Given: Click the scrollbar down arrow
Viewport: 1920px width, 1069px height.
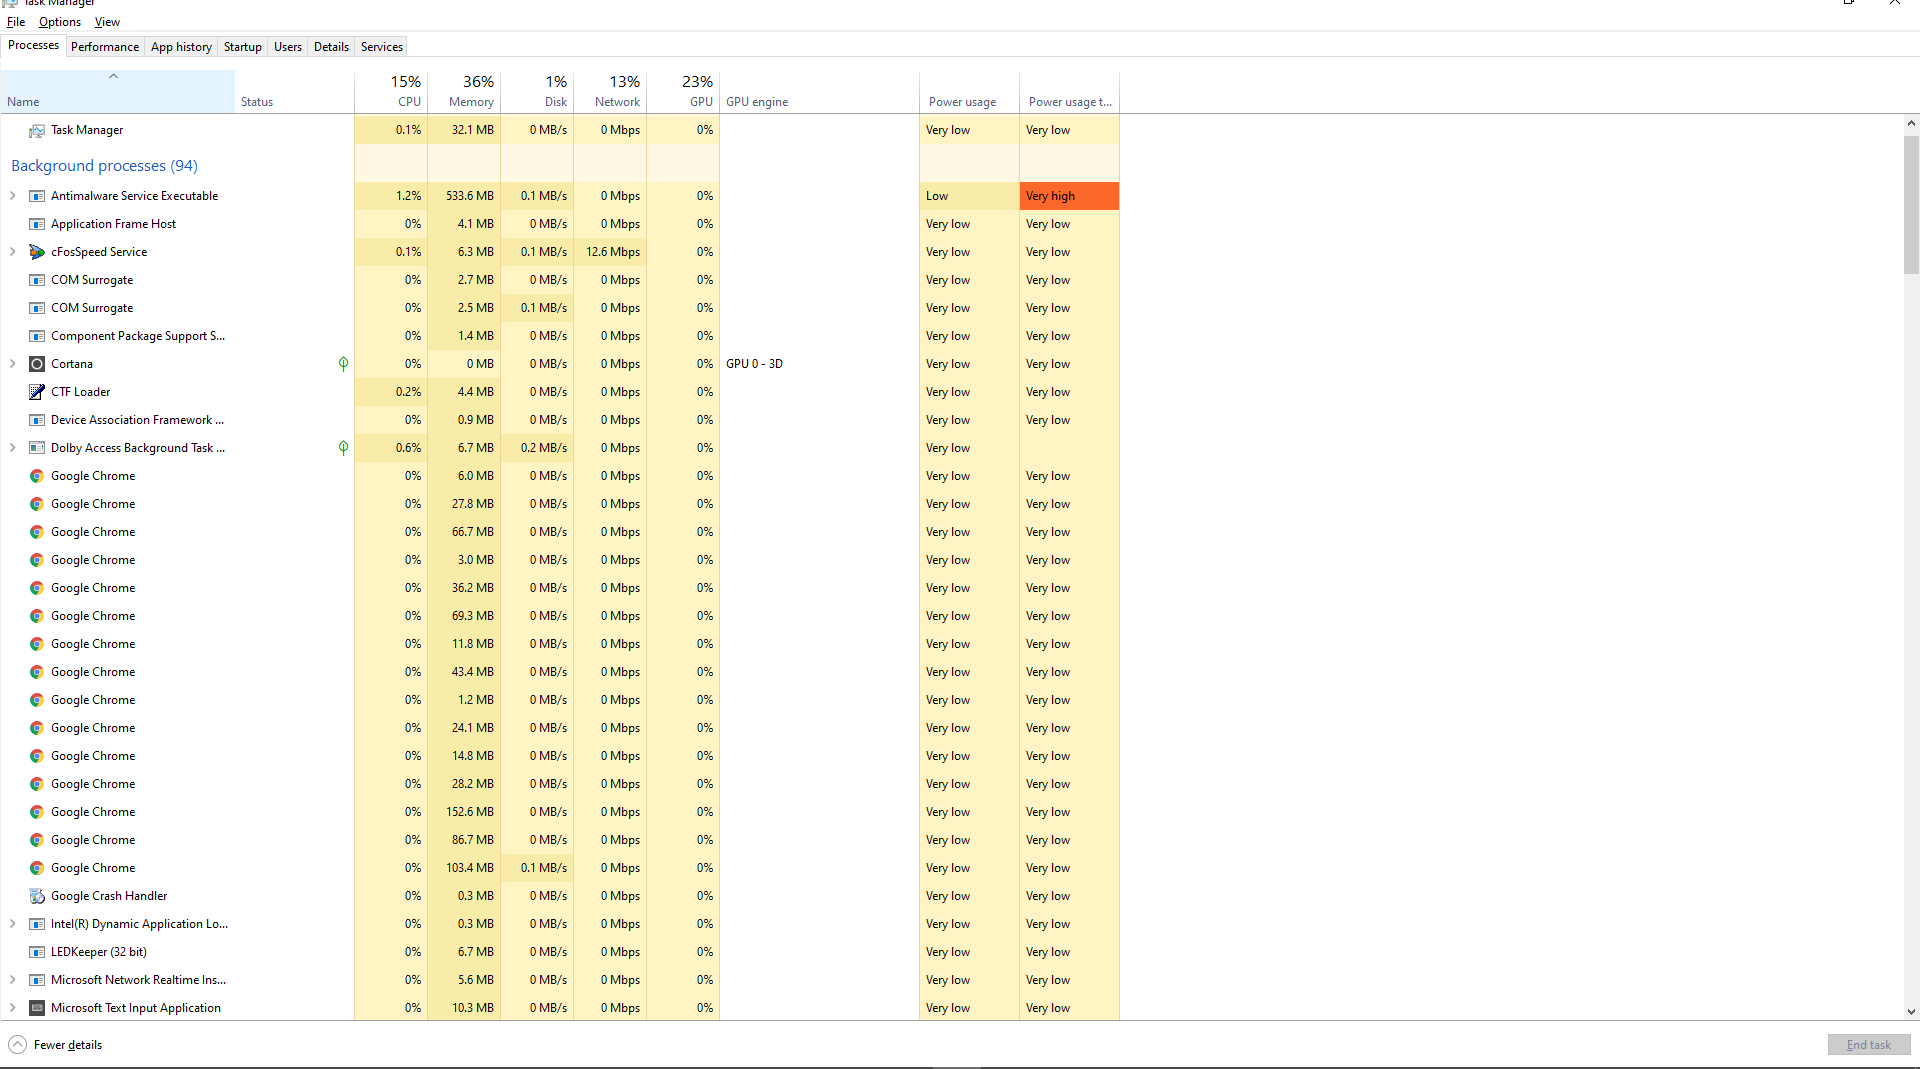Looking at the screenshot, I should (1911, 1012).
